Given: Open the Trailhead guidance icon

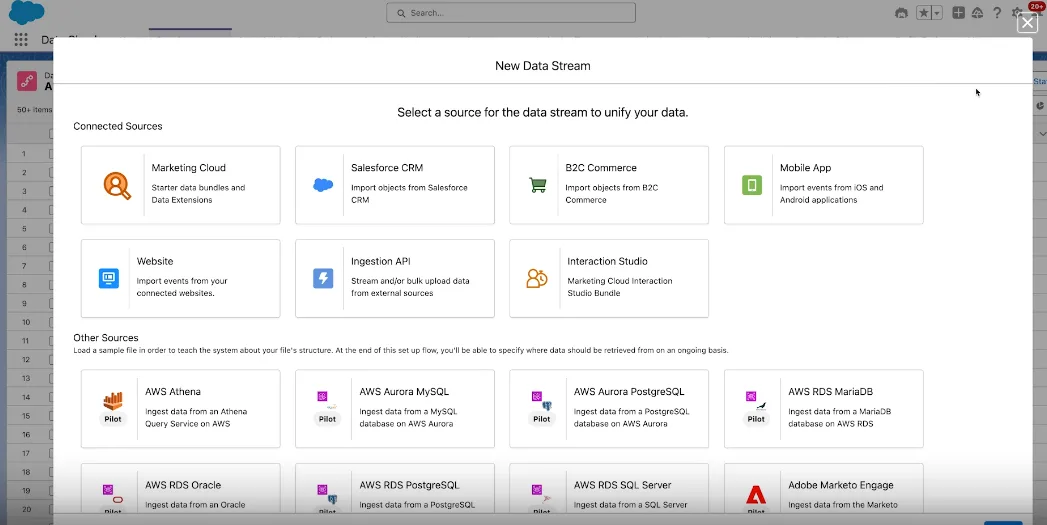Looking at the screenshot, I should 901,13.
